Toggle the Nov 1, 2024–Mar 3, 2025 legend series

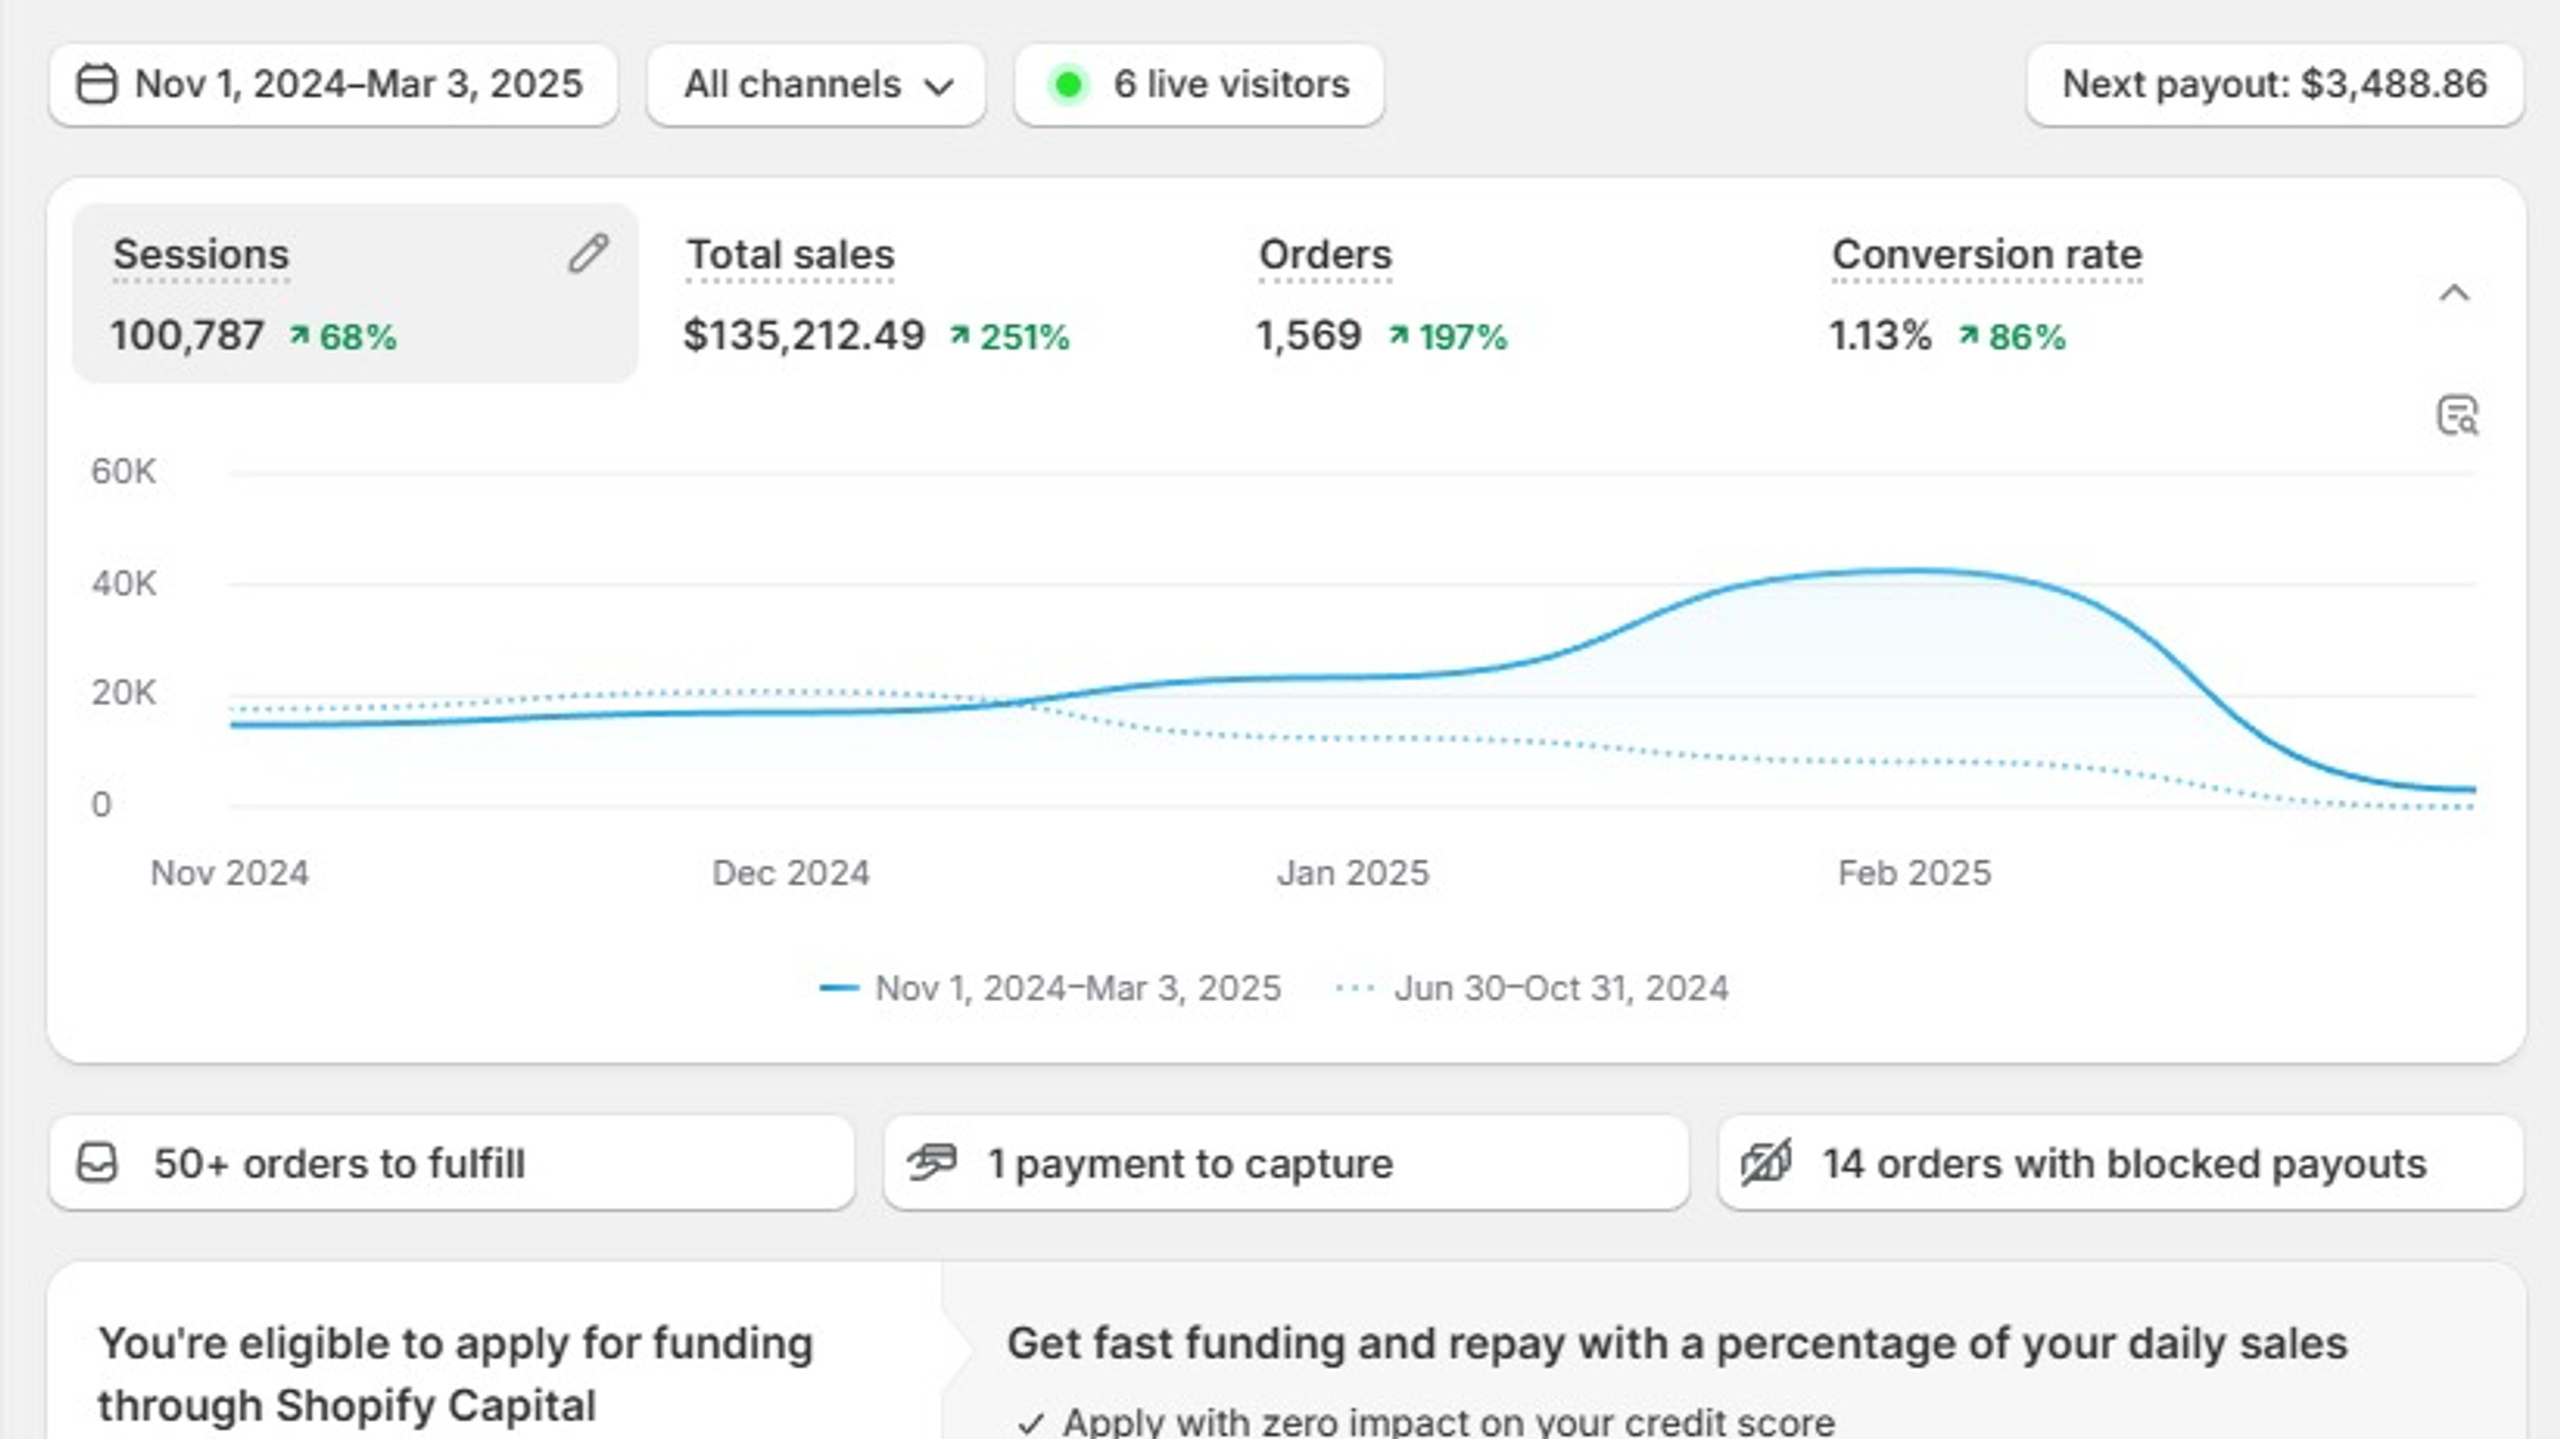click(1050, 988)
